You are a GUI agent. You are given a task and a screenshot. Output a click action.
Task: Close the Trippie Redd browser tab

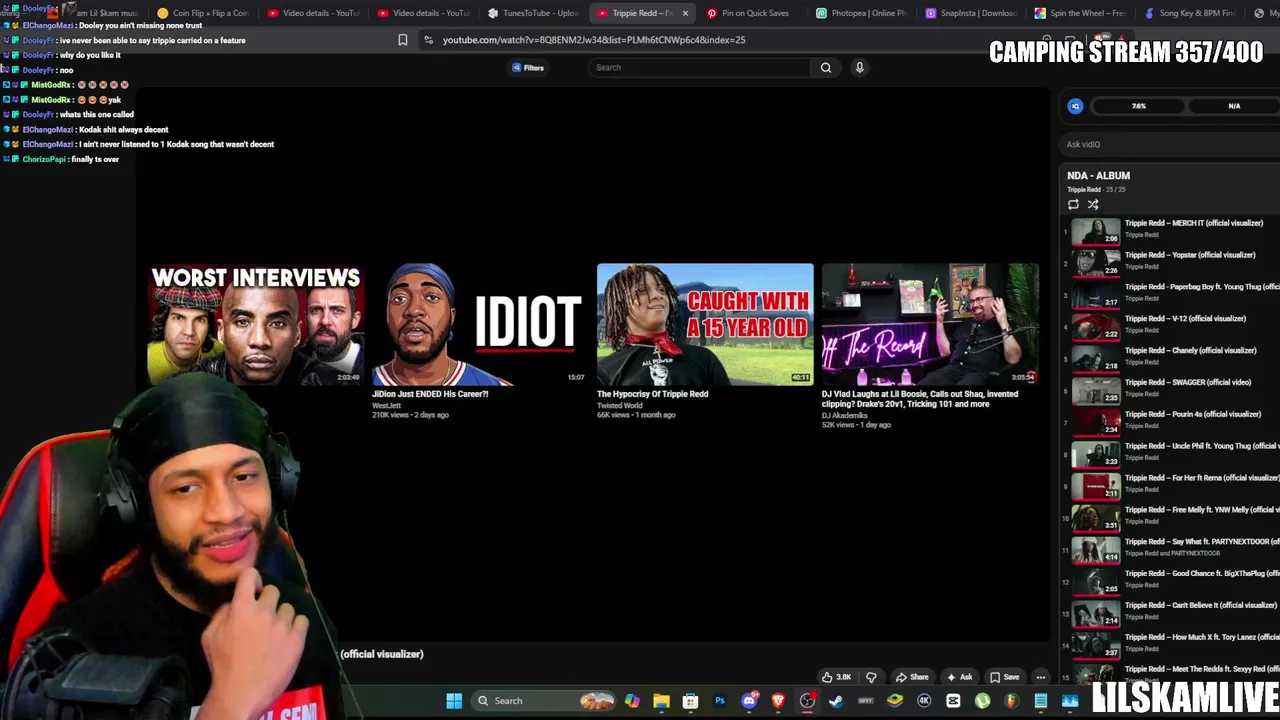685,13
